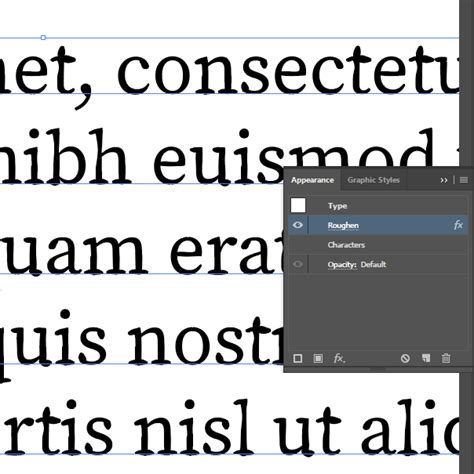
Task: Select the Characters row
Action: click(378, 245)
